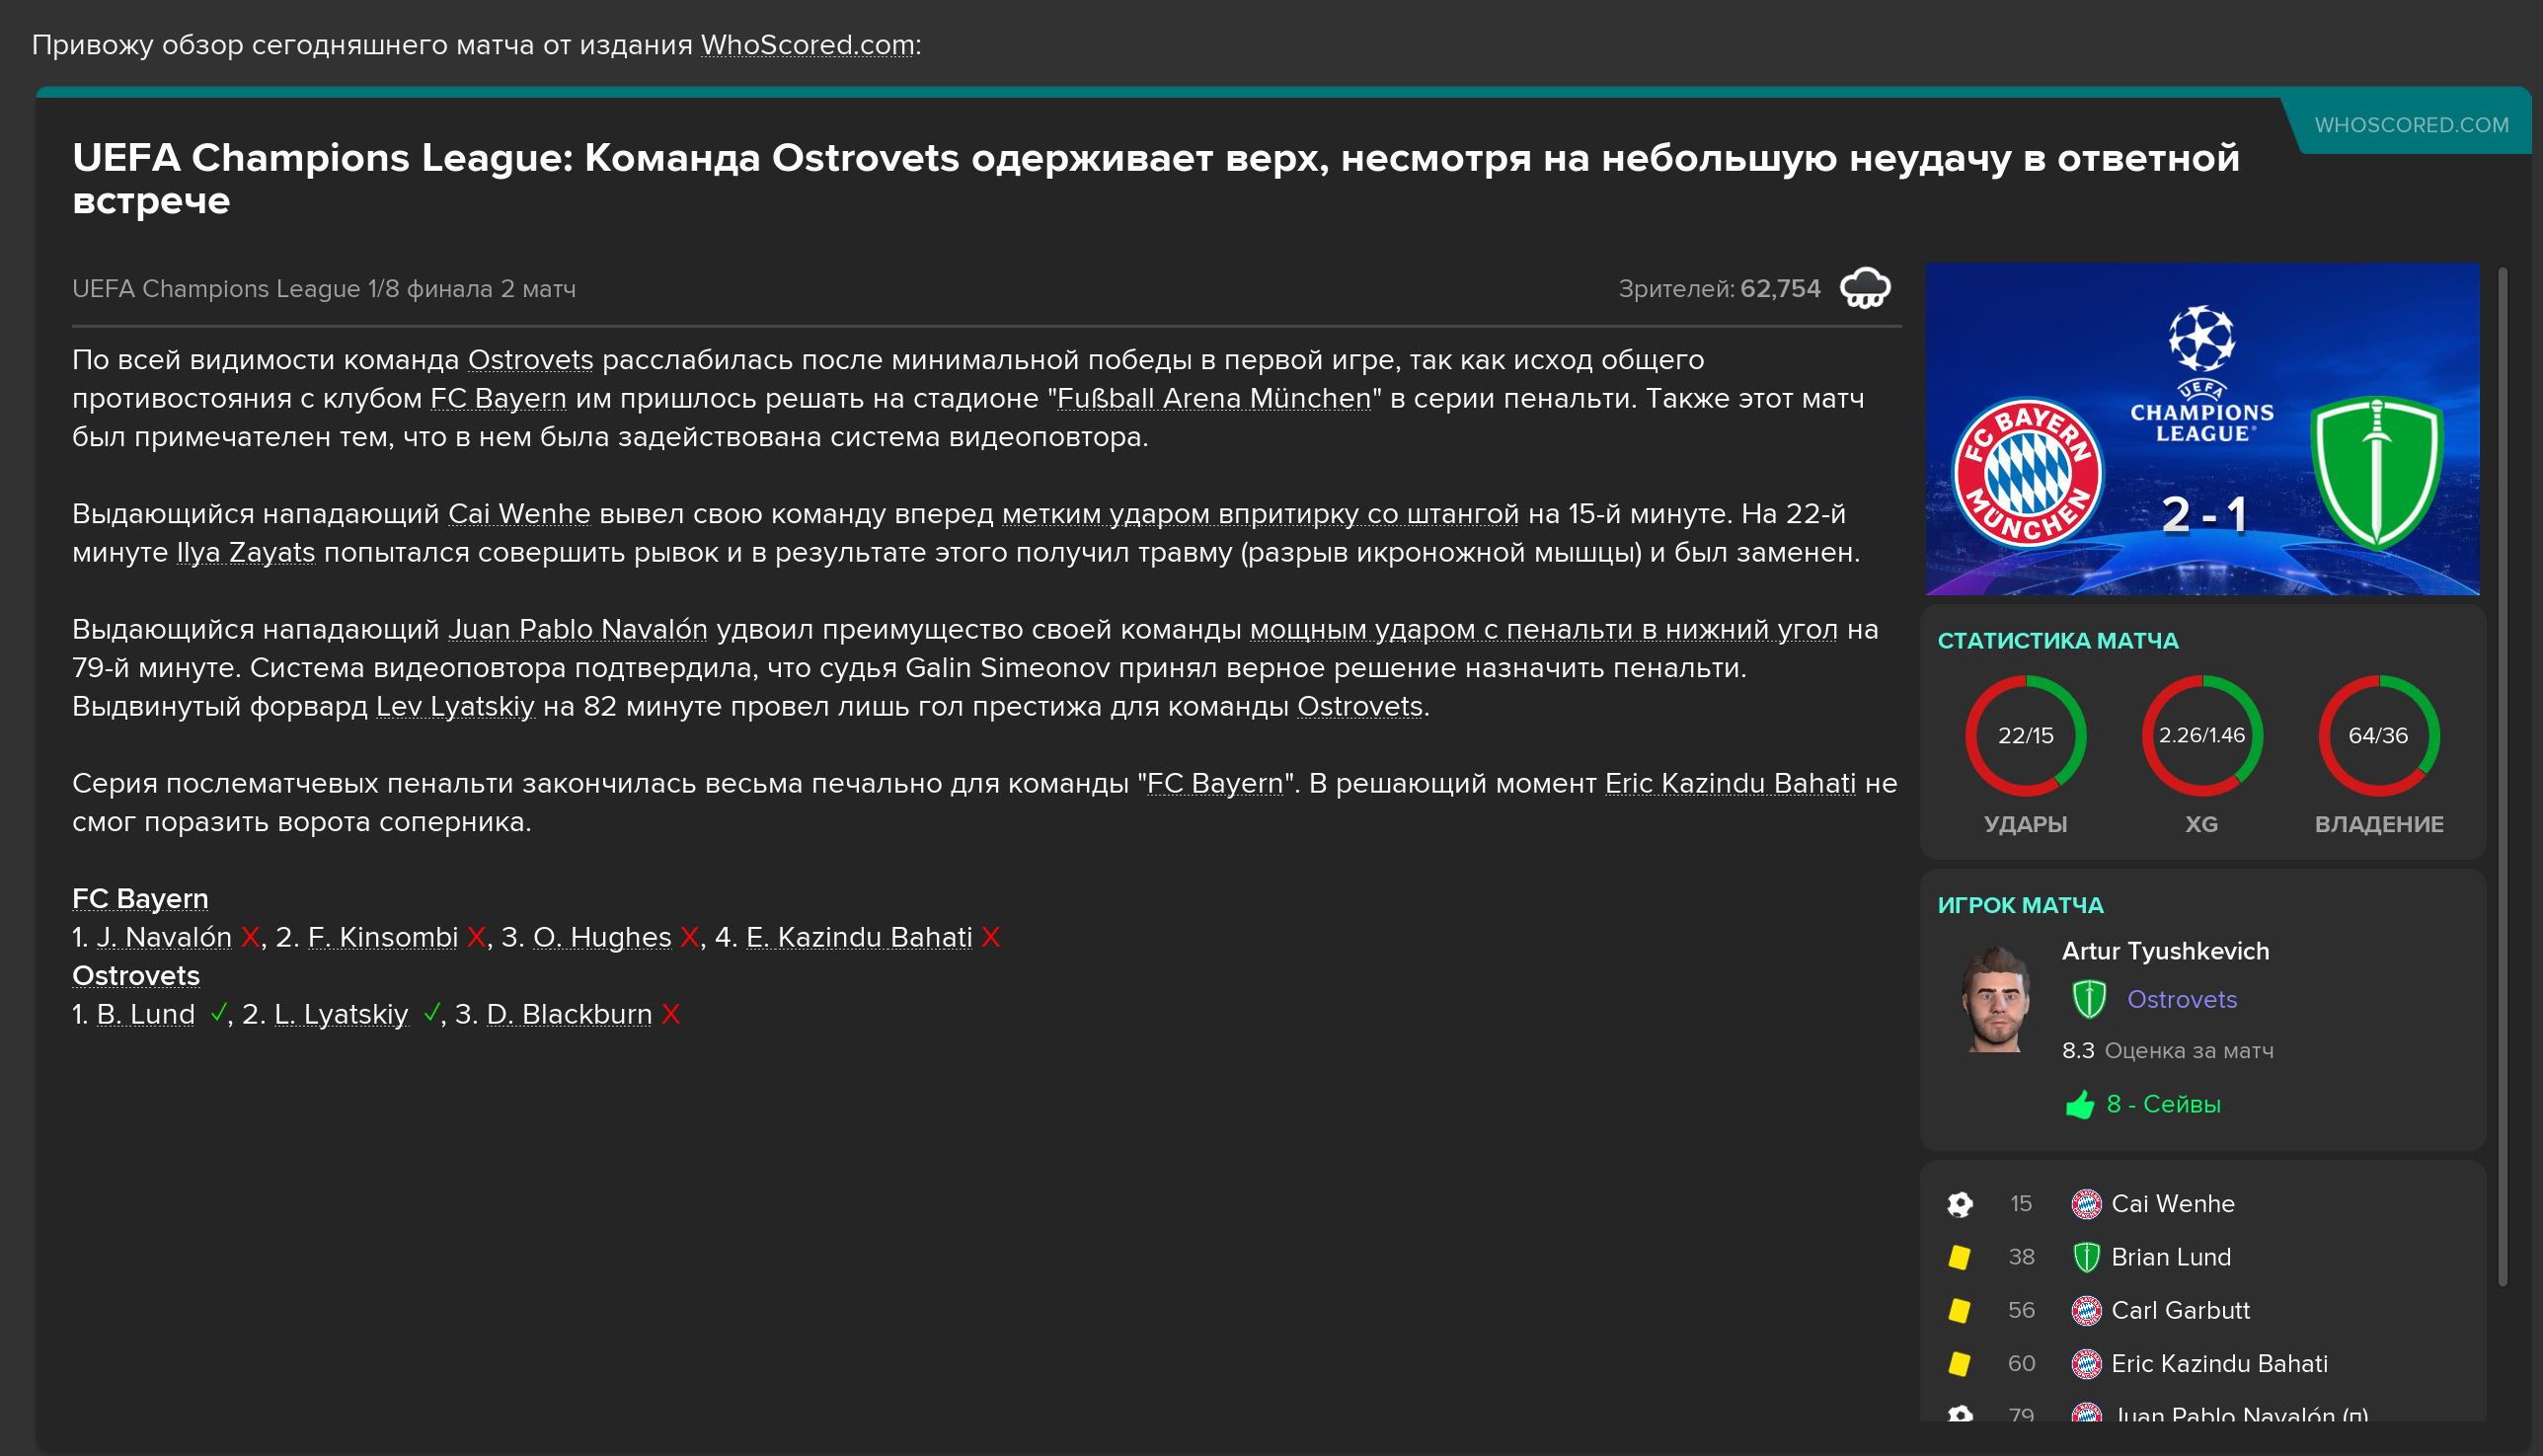Open the WhoScored.com link in the intro line
The height and width of the screenshot is (1456, 2543).
click(x=807, y=45)
